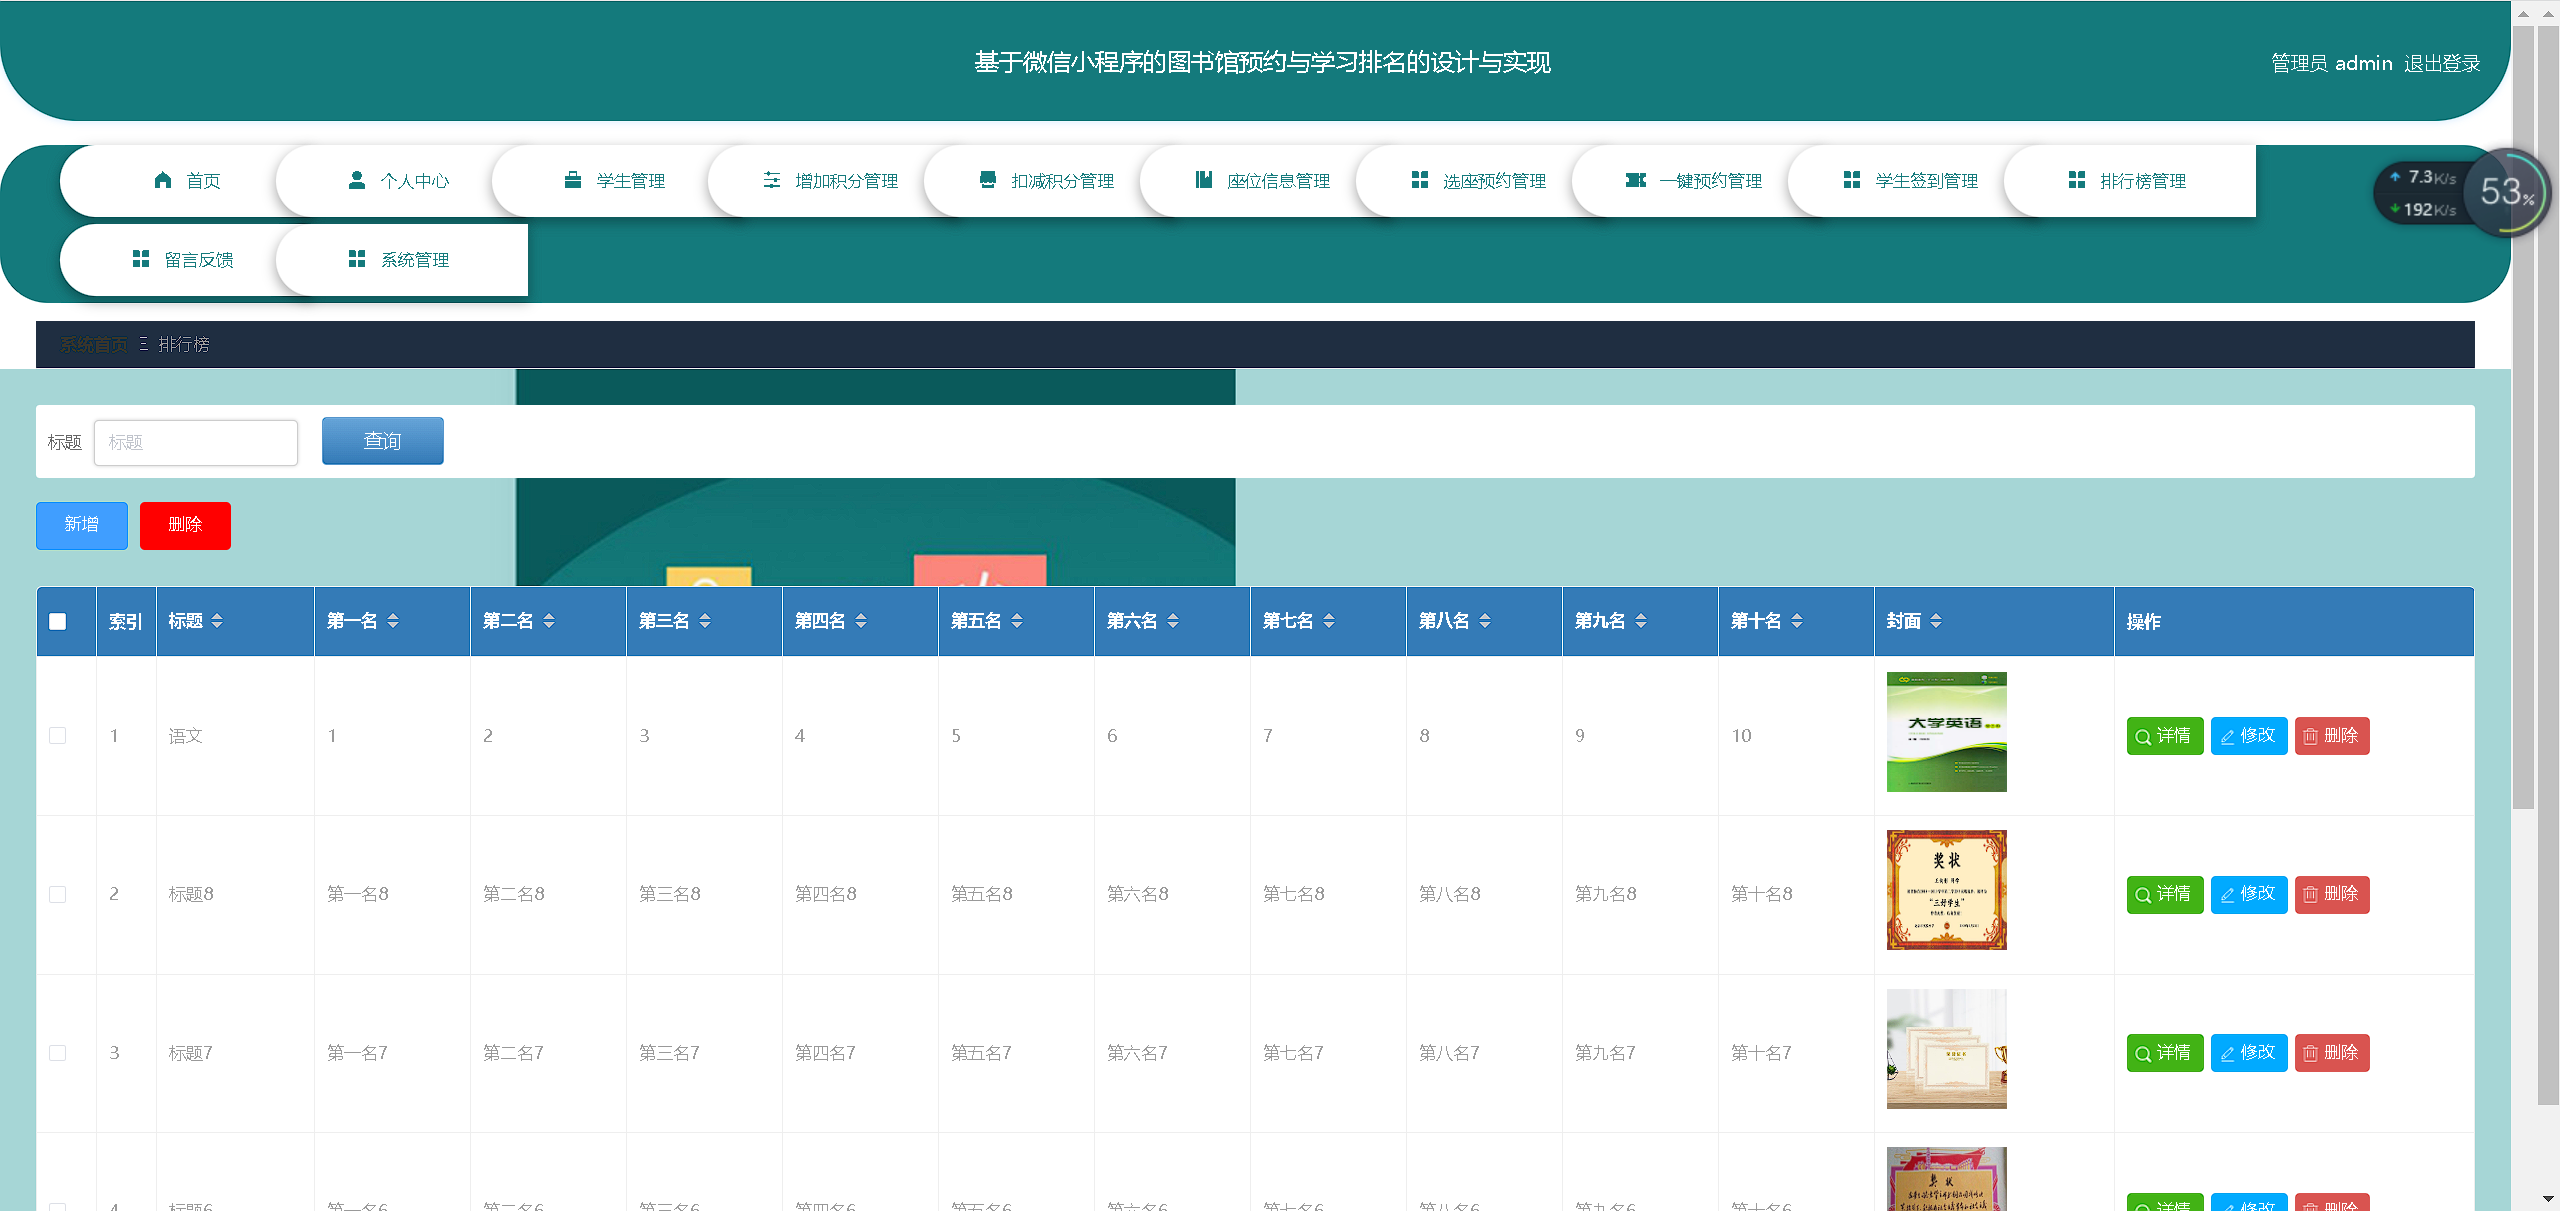The height and width of the screenshot is (1211, 2560).
Task: Toggle the select-all checkbox in table header
Action: tap(58, 621)
